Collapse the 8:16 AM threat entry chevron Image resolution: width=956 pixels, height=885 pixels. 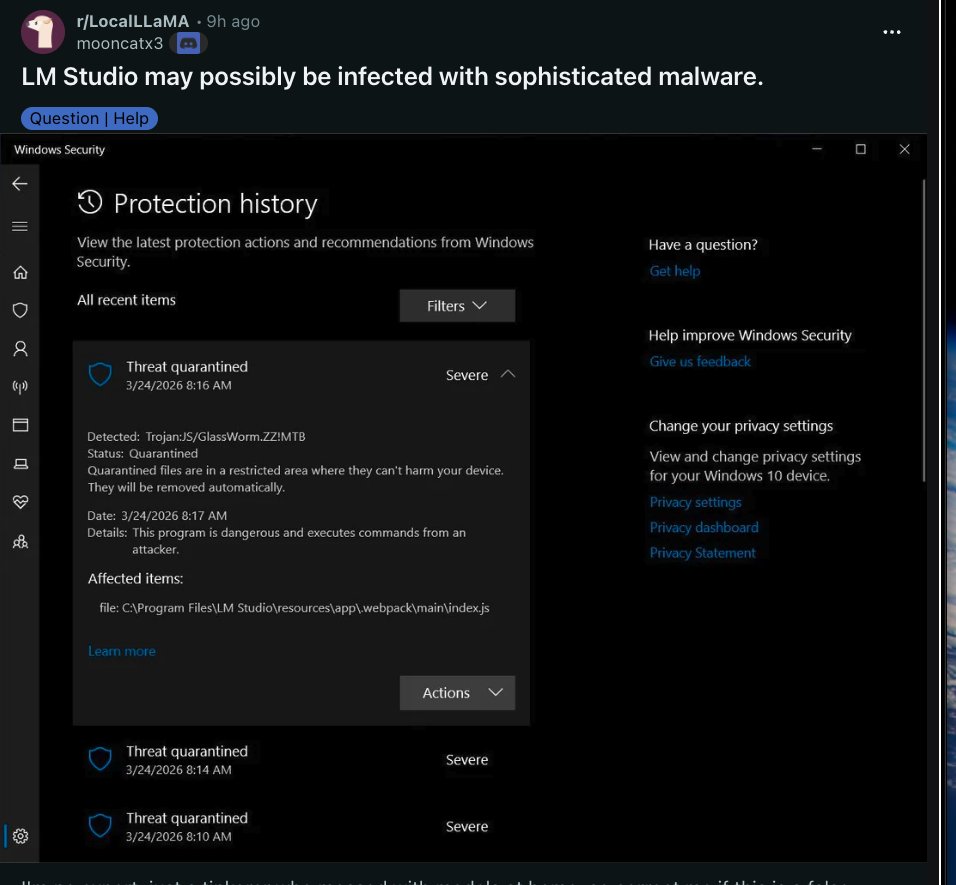[x=508, y=374]
